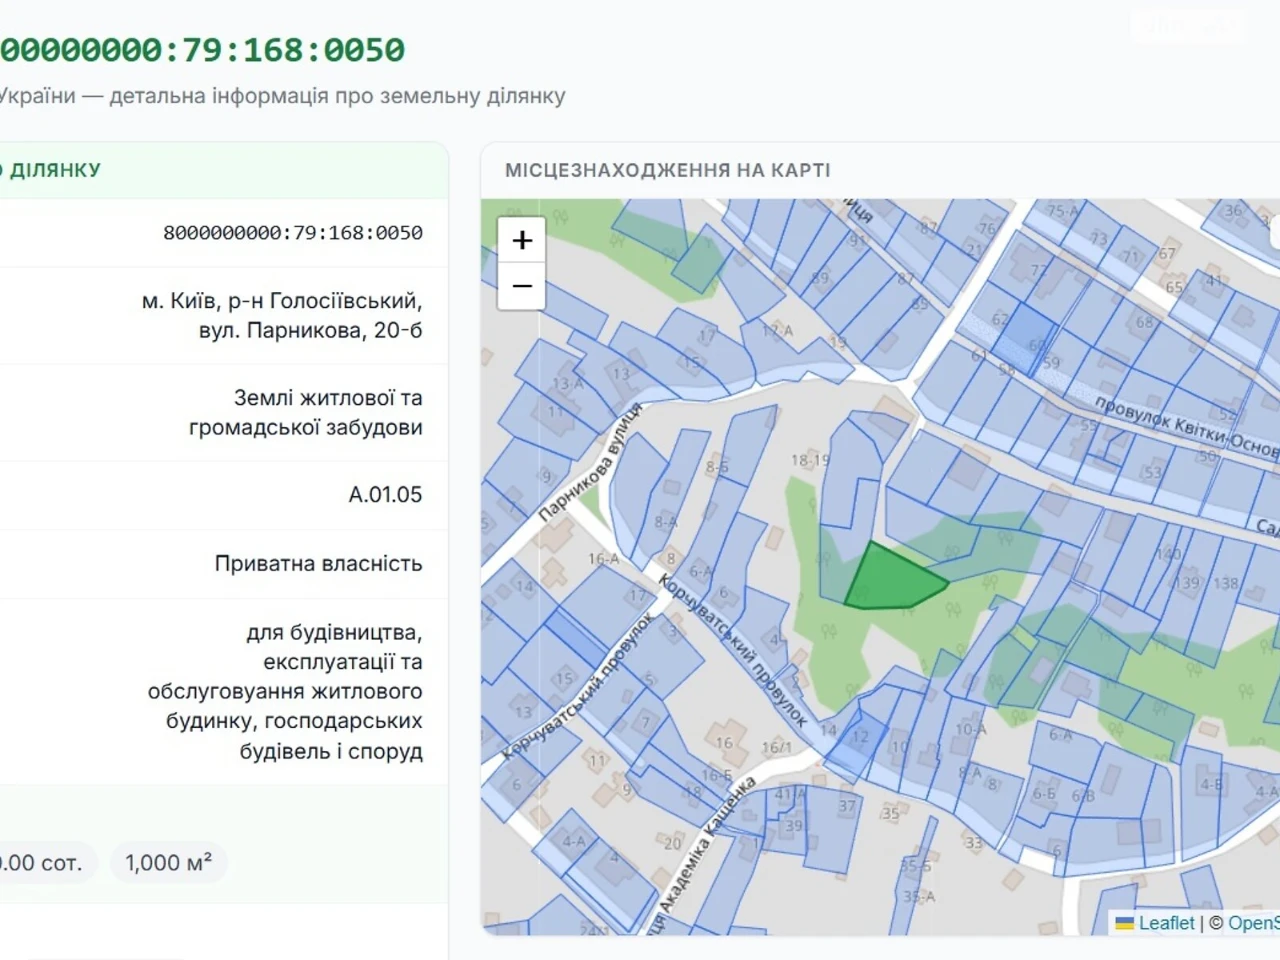The image size is (1280, 960).
Task: Click house number '16-А' on the map
Action: point(603,559)
